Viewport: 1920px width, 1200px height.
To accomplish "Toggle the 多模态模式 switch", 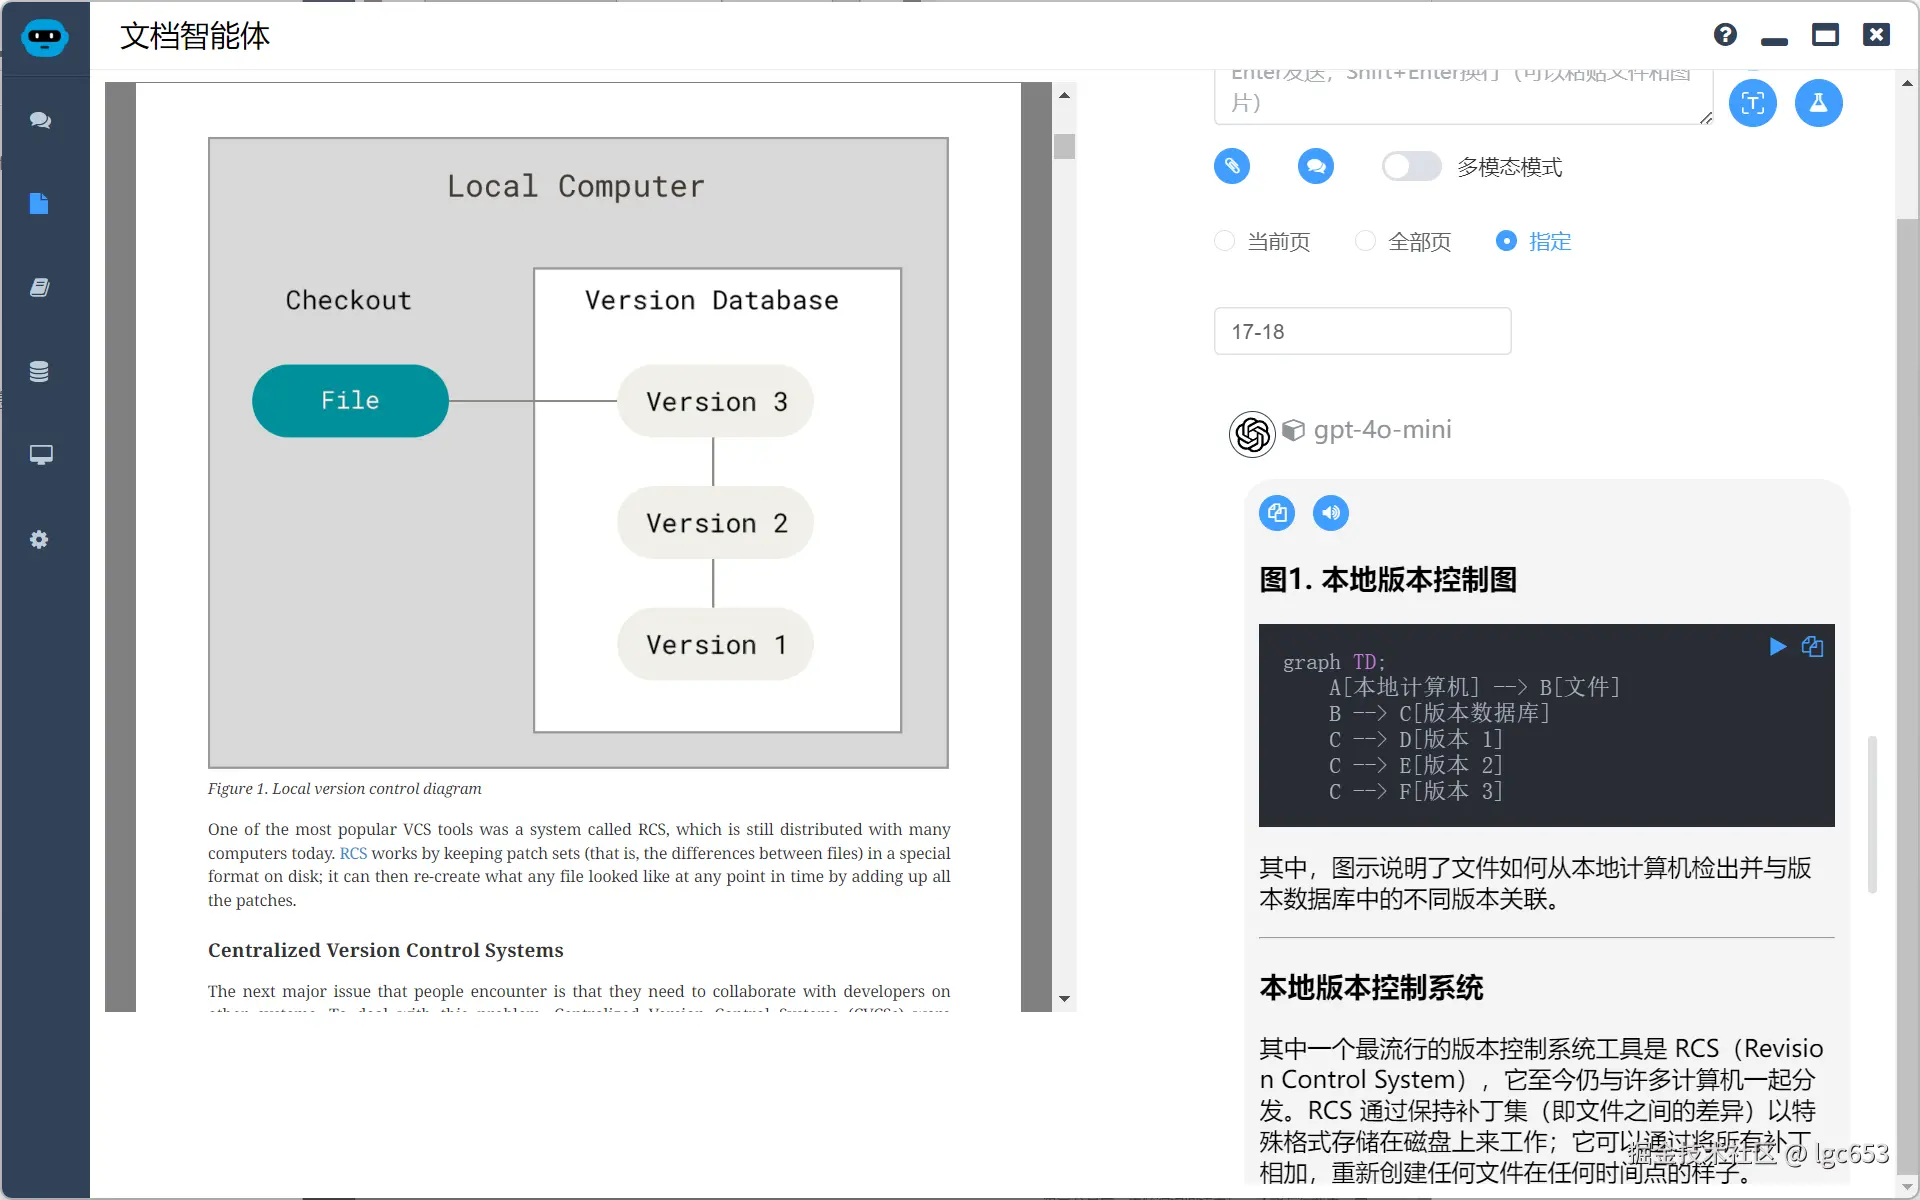I will pyautogui.click(x=1411, y=166).
